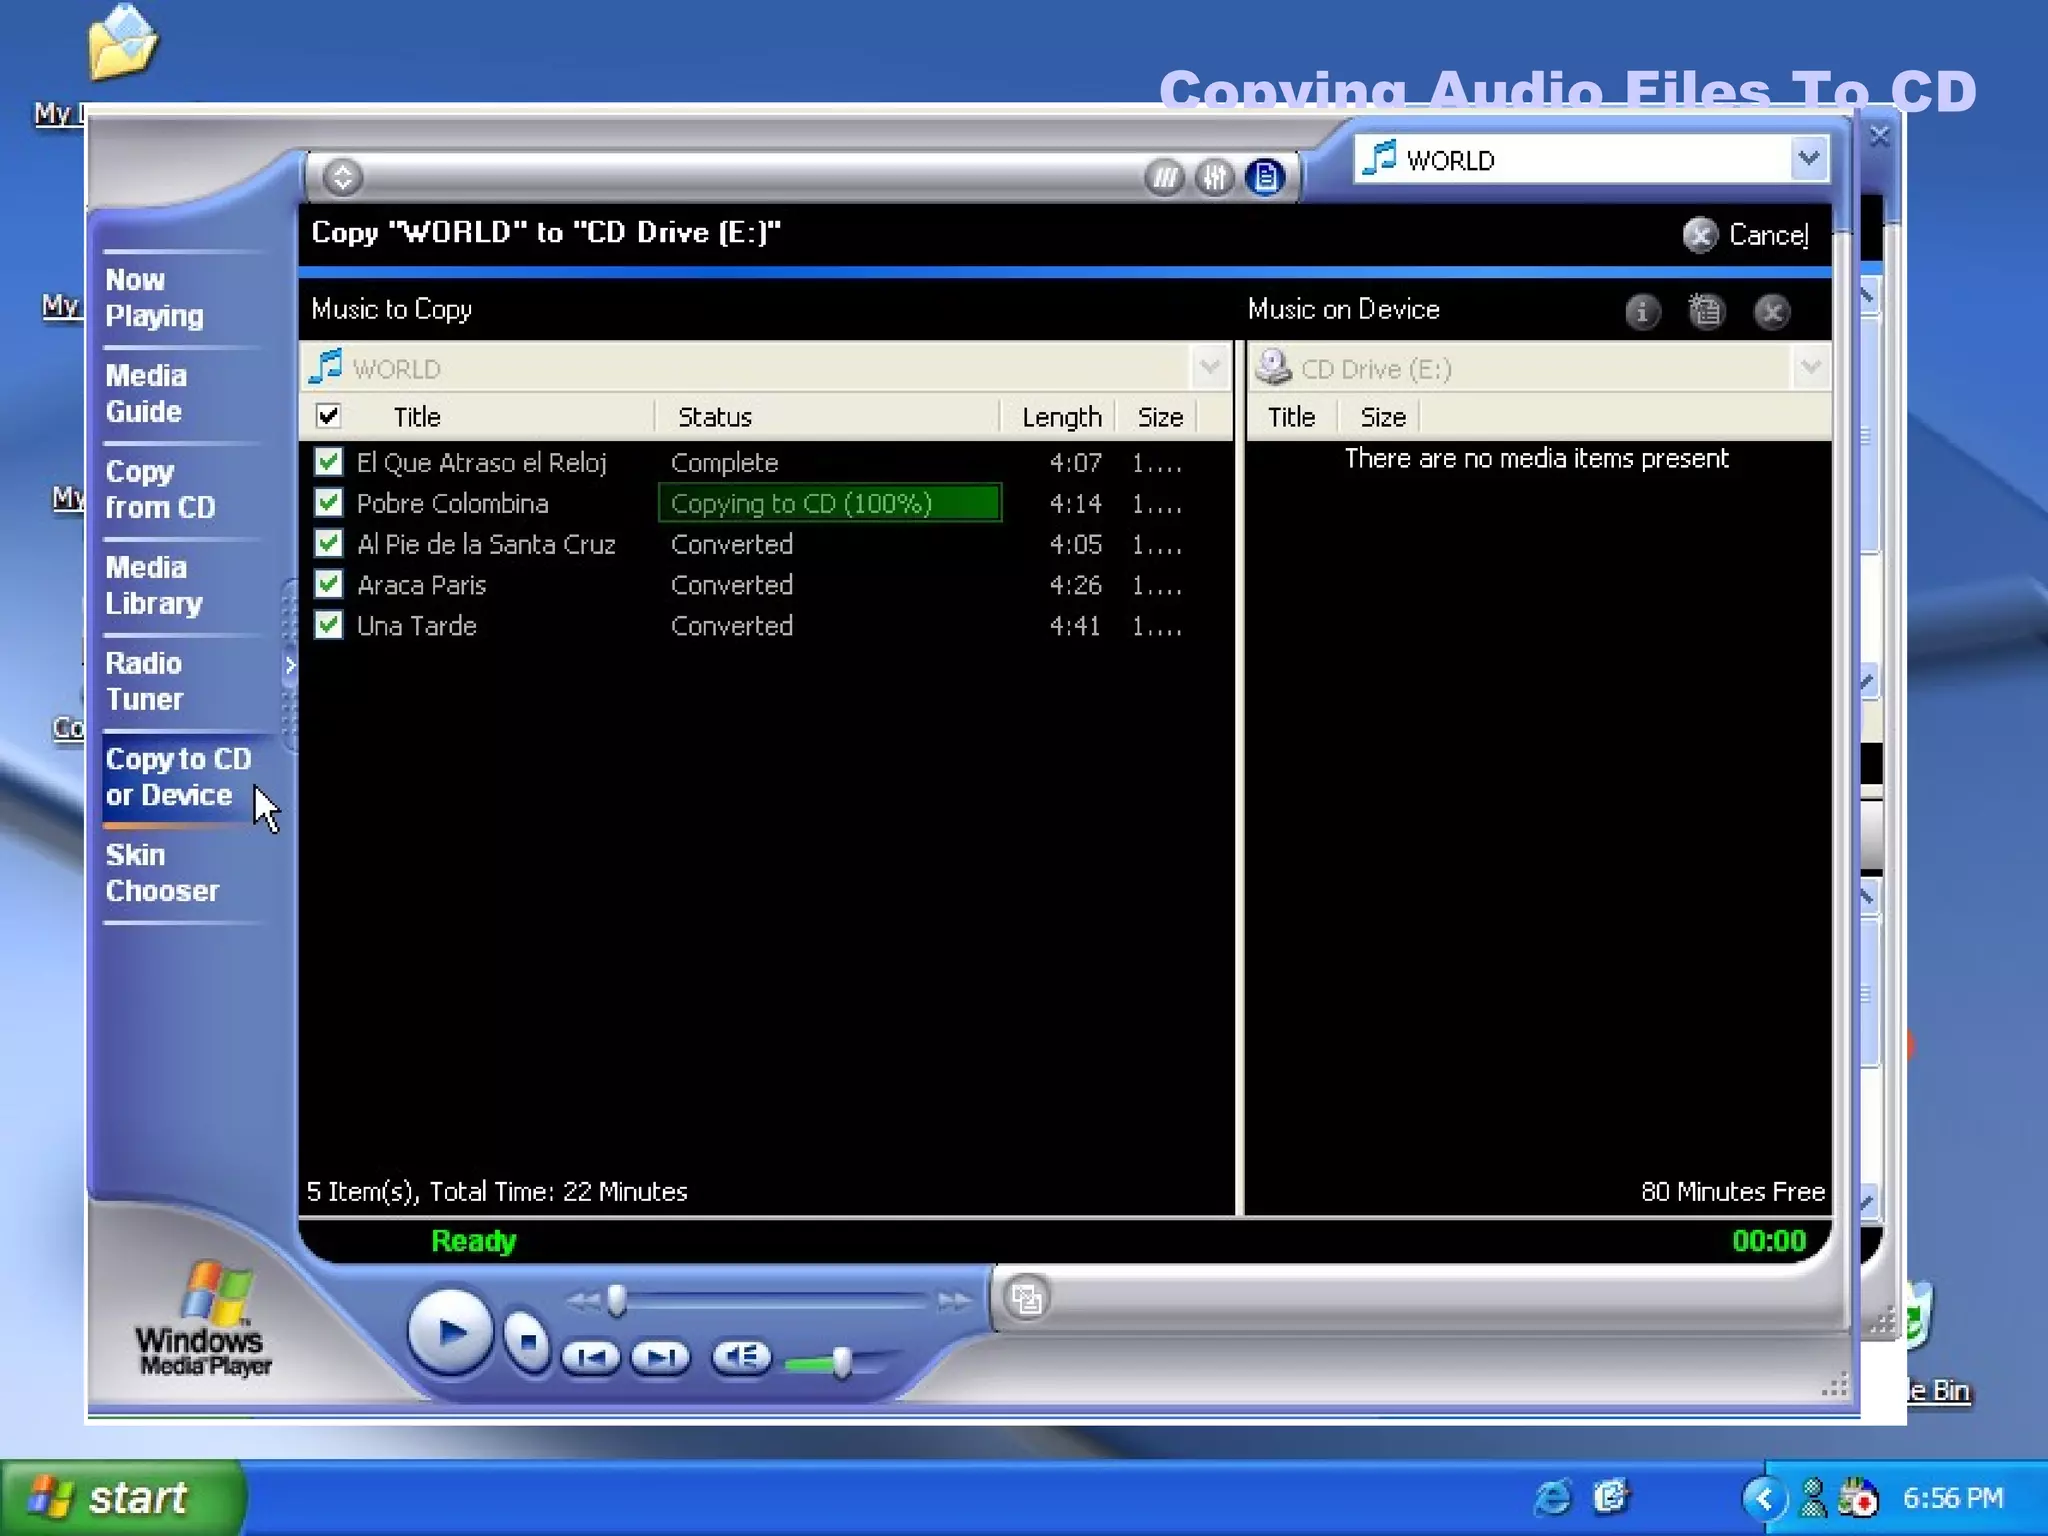Launch Internet Explorer from quick launch
Screen dimensions: 2048x1536
[x=1552, y=1497]
